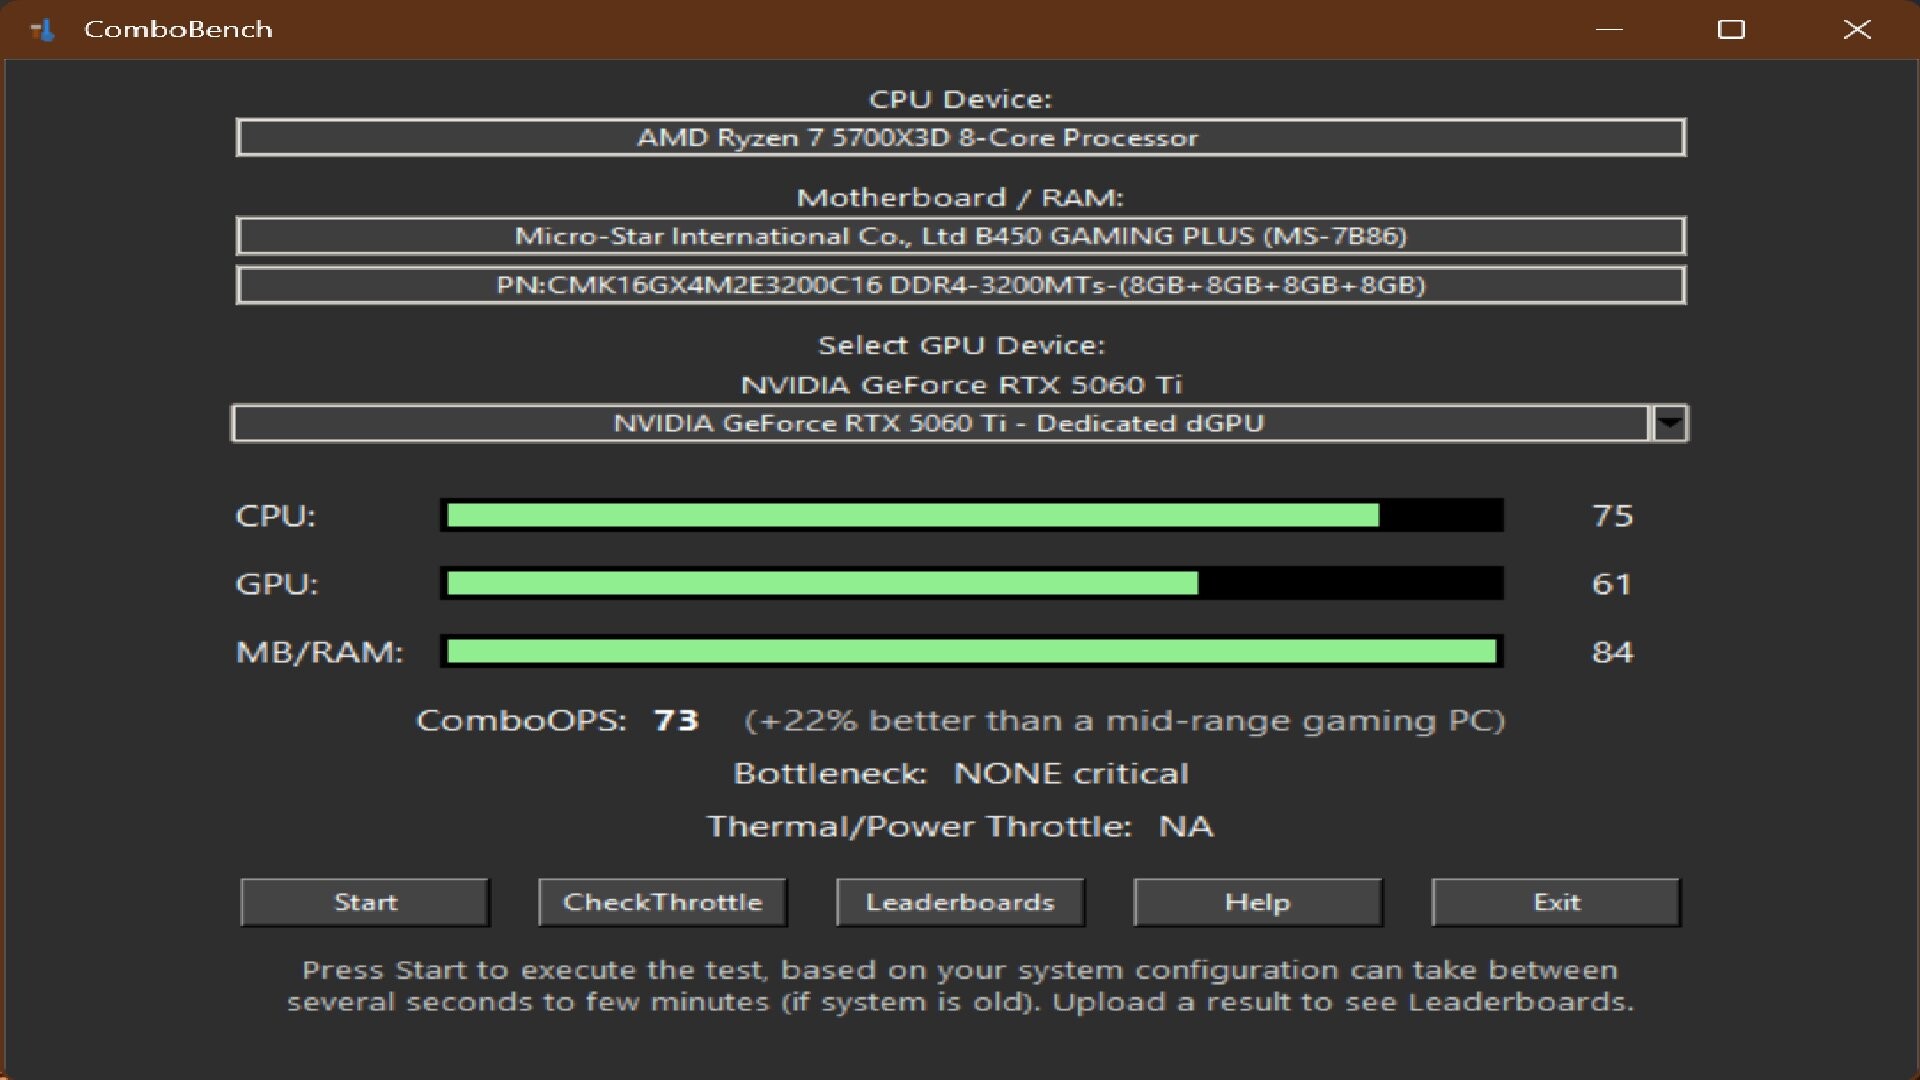Open the Leaderboards button
The width and height of the screenshot is (1920, 1080).
[x=960, y=902]
